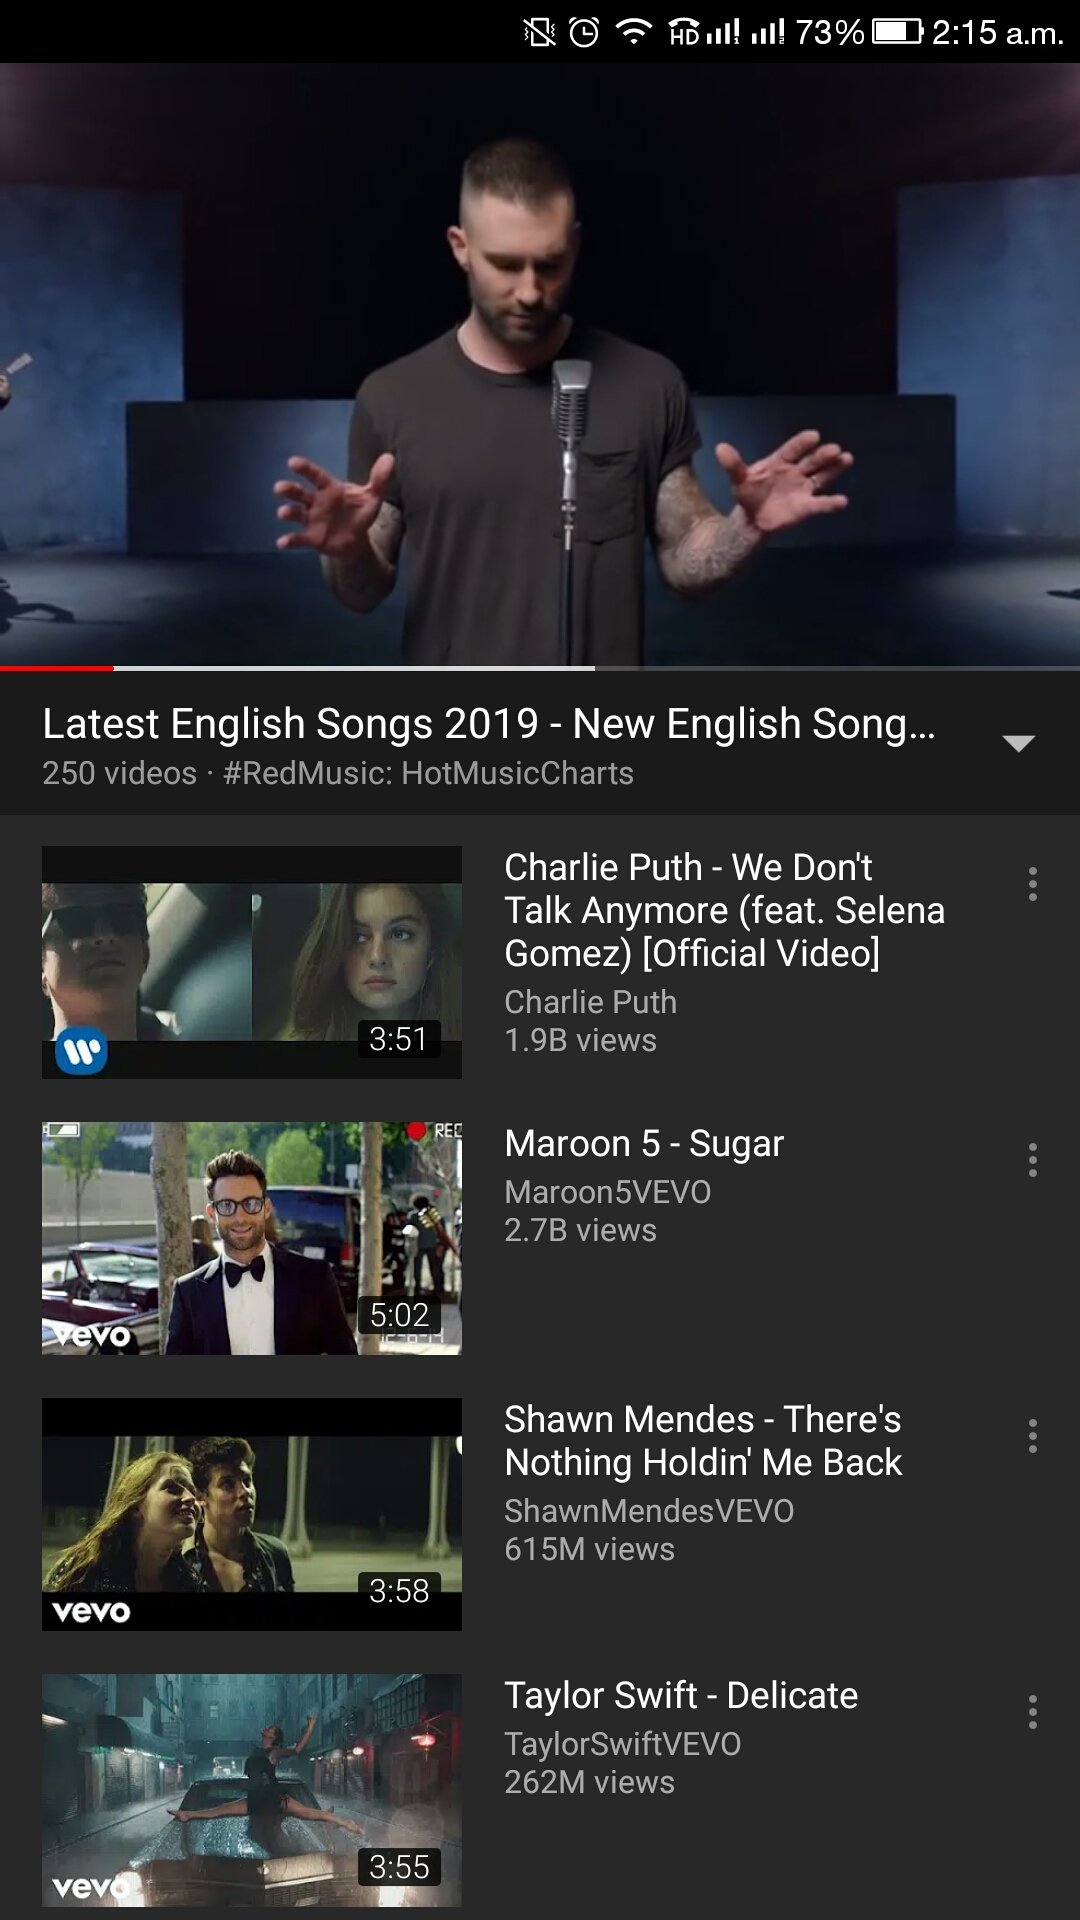Play the Taylor Swift Delicate thumbnail
This screenshot has height=1920, width=1080.
coord(252,1790)
